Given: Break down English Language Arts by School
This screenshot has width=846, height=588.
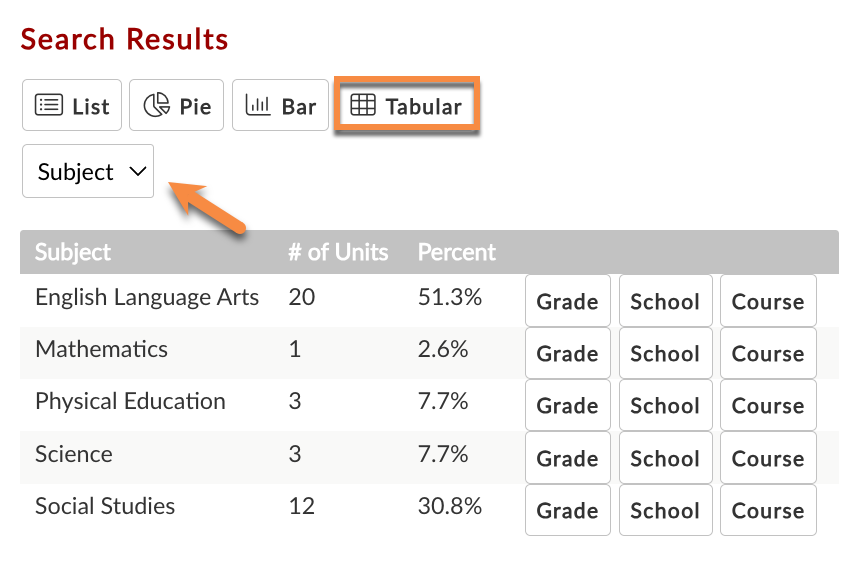Looking at the screenshot, I should coord(665,301).
